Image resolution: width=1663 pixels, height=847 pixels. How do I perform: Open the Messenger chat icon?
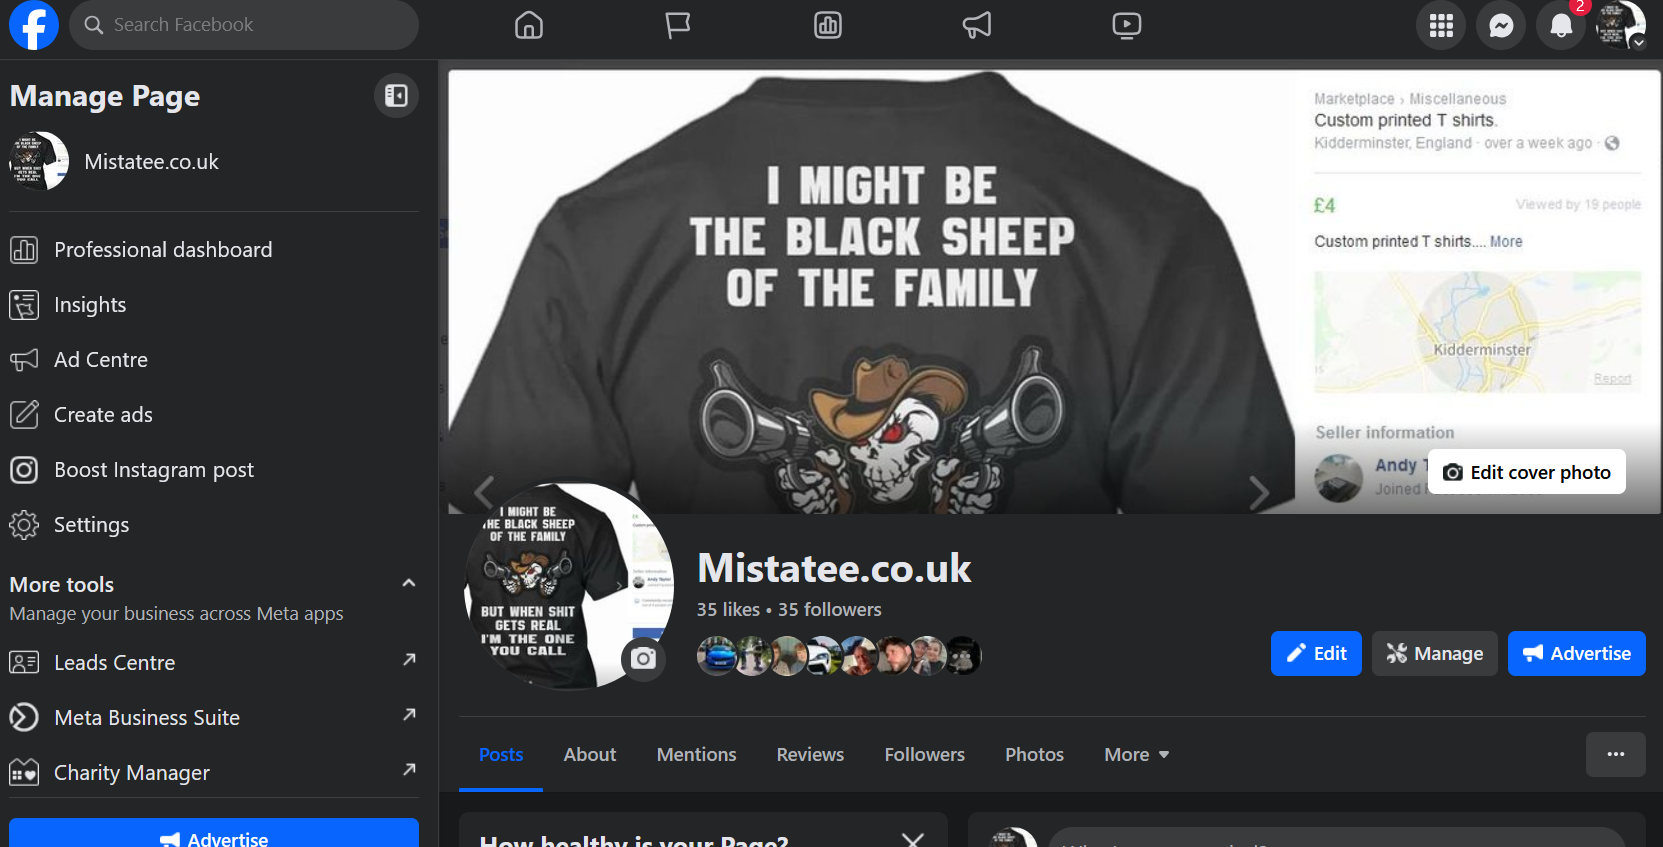[x=1501, y=26]
